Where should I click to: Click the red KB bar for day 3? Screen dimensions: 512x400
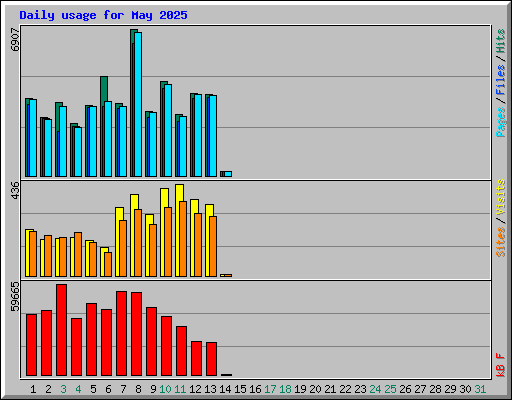pyautogui.click(x=61, y=330)
